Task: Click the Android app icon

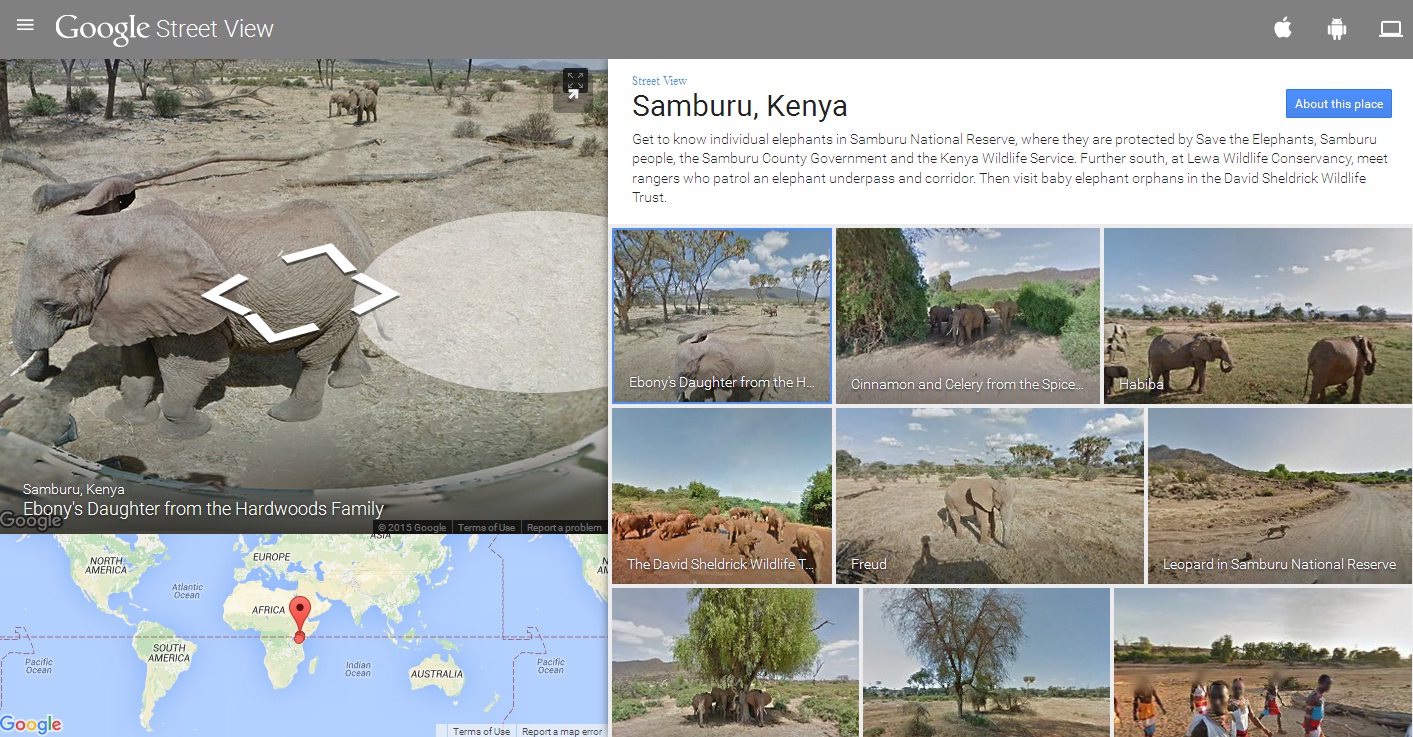Action: (x=1336, y=29)
